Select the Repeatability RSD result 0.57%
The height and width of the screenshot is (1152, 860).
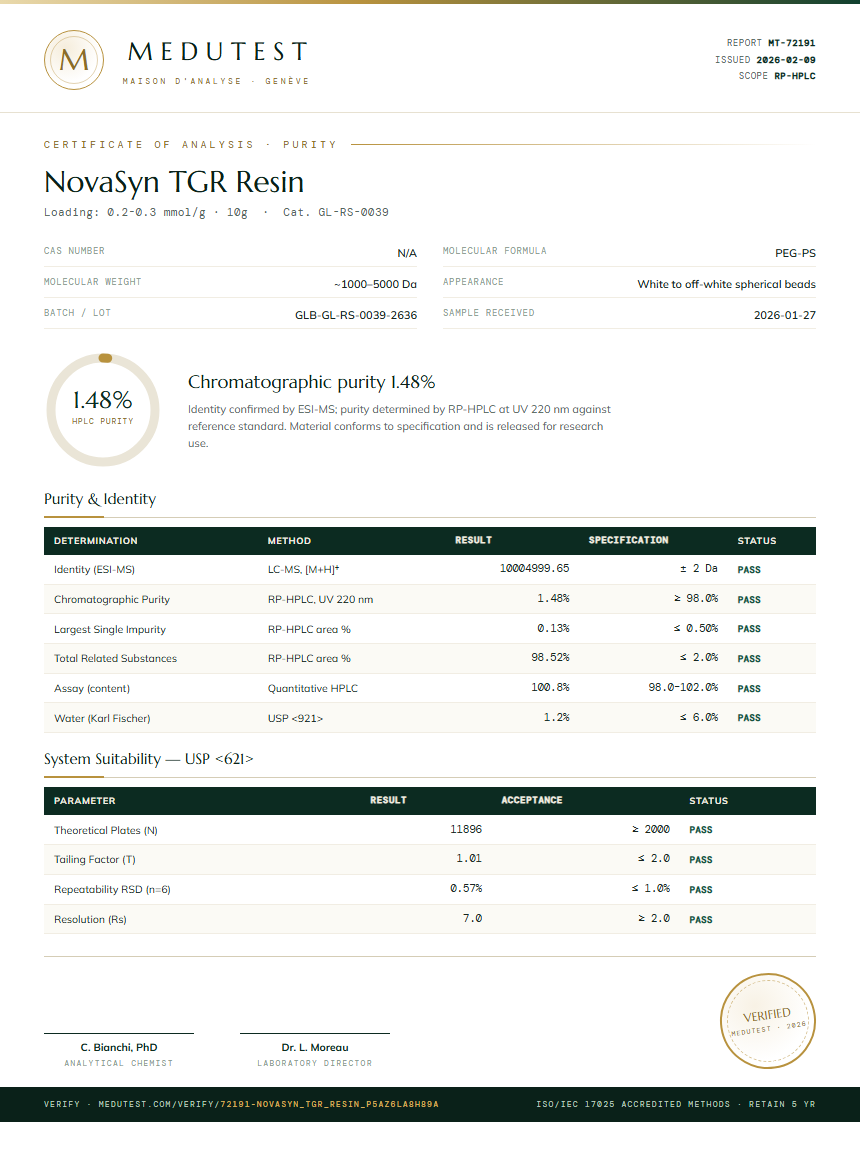coord(466,889)
